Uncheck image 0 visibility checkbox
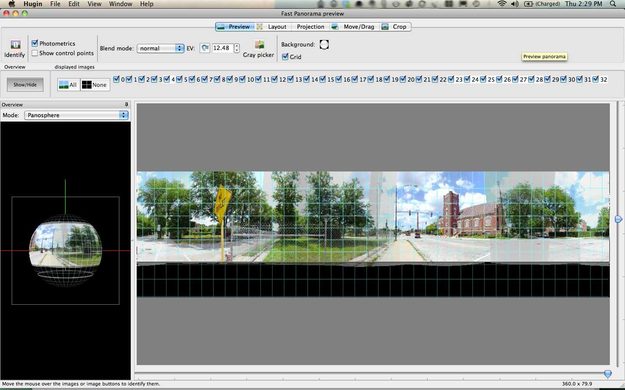This screenshot has width=625, height=390. 116,79
